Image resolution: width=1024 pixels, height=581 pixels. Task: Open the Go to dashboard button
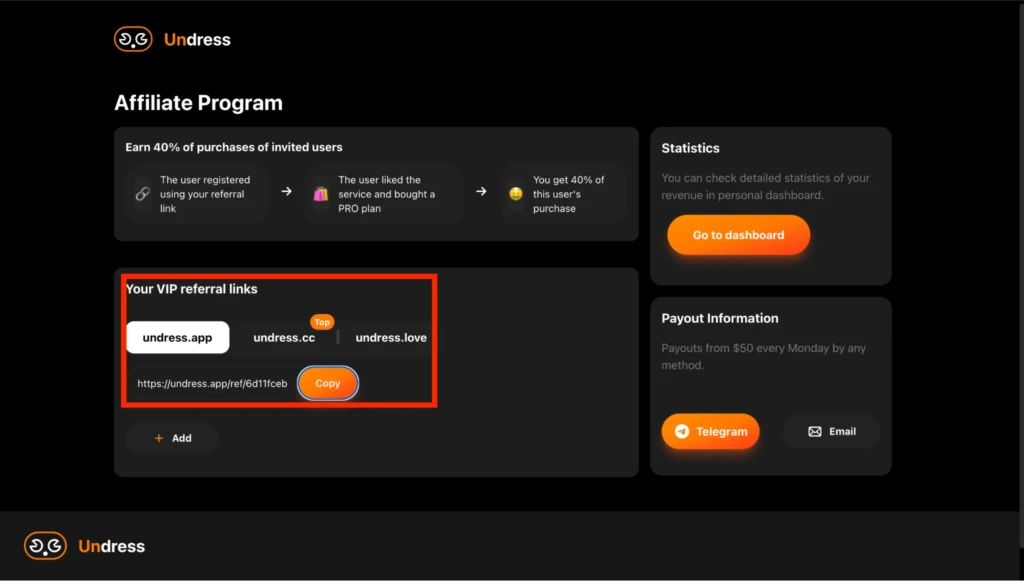pyautogui.click(x=739, y=235)
